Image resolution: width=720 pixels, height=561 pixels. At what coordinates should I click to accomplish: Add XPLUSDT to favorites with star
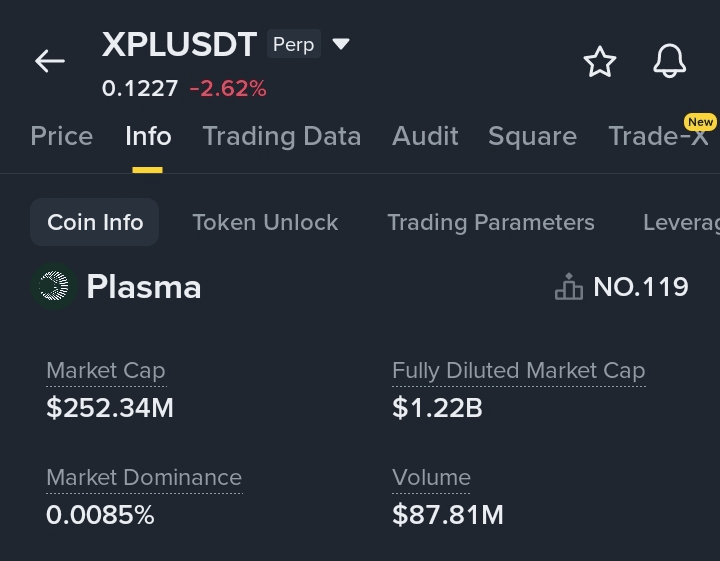click(x=600, y=62)
